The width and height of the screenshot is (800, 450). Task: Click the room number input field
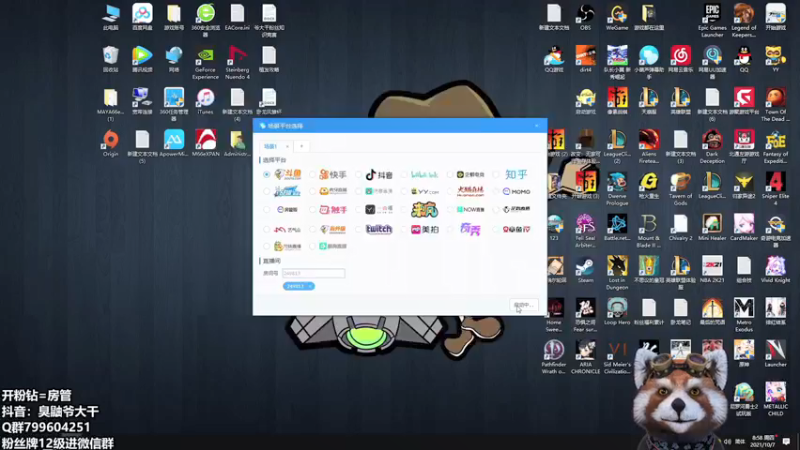pyautogui.click(x=313, y=273)
